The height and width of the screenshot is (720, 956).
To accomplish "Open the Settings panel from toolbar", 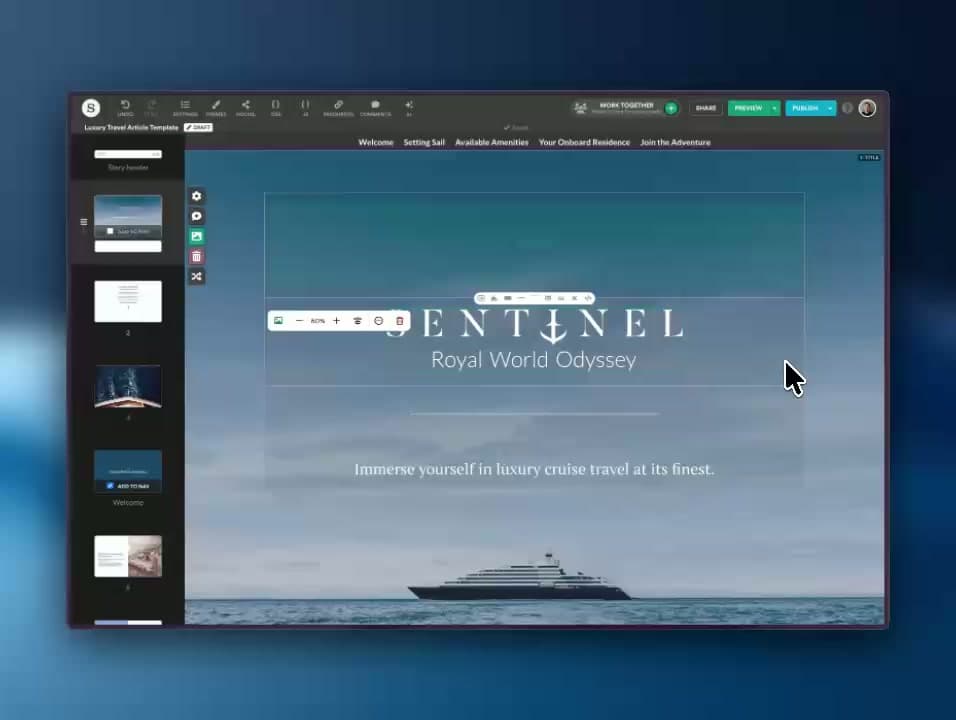I will point(185,105).
